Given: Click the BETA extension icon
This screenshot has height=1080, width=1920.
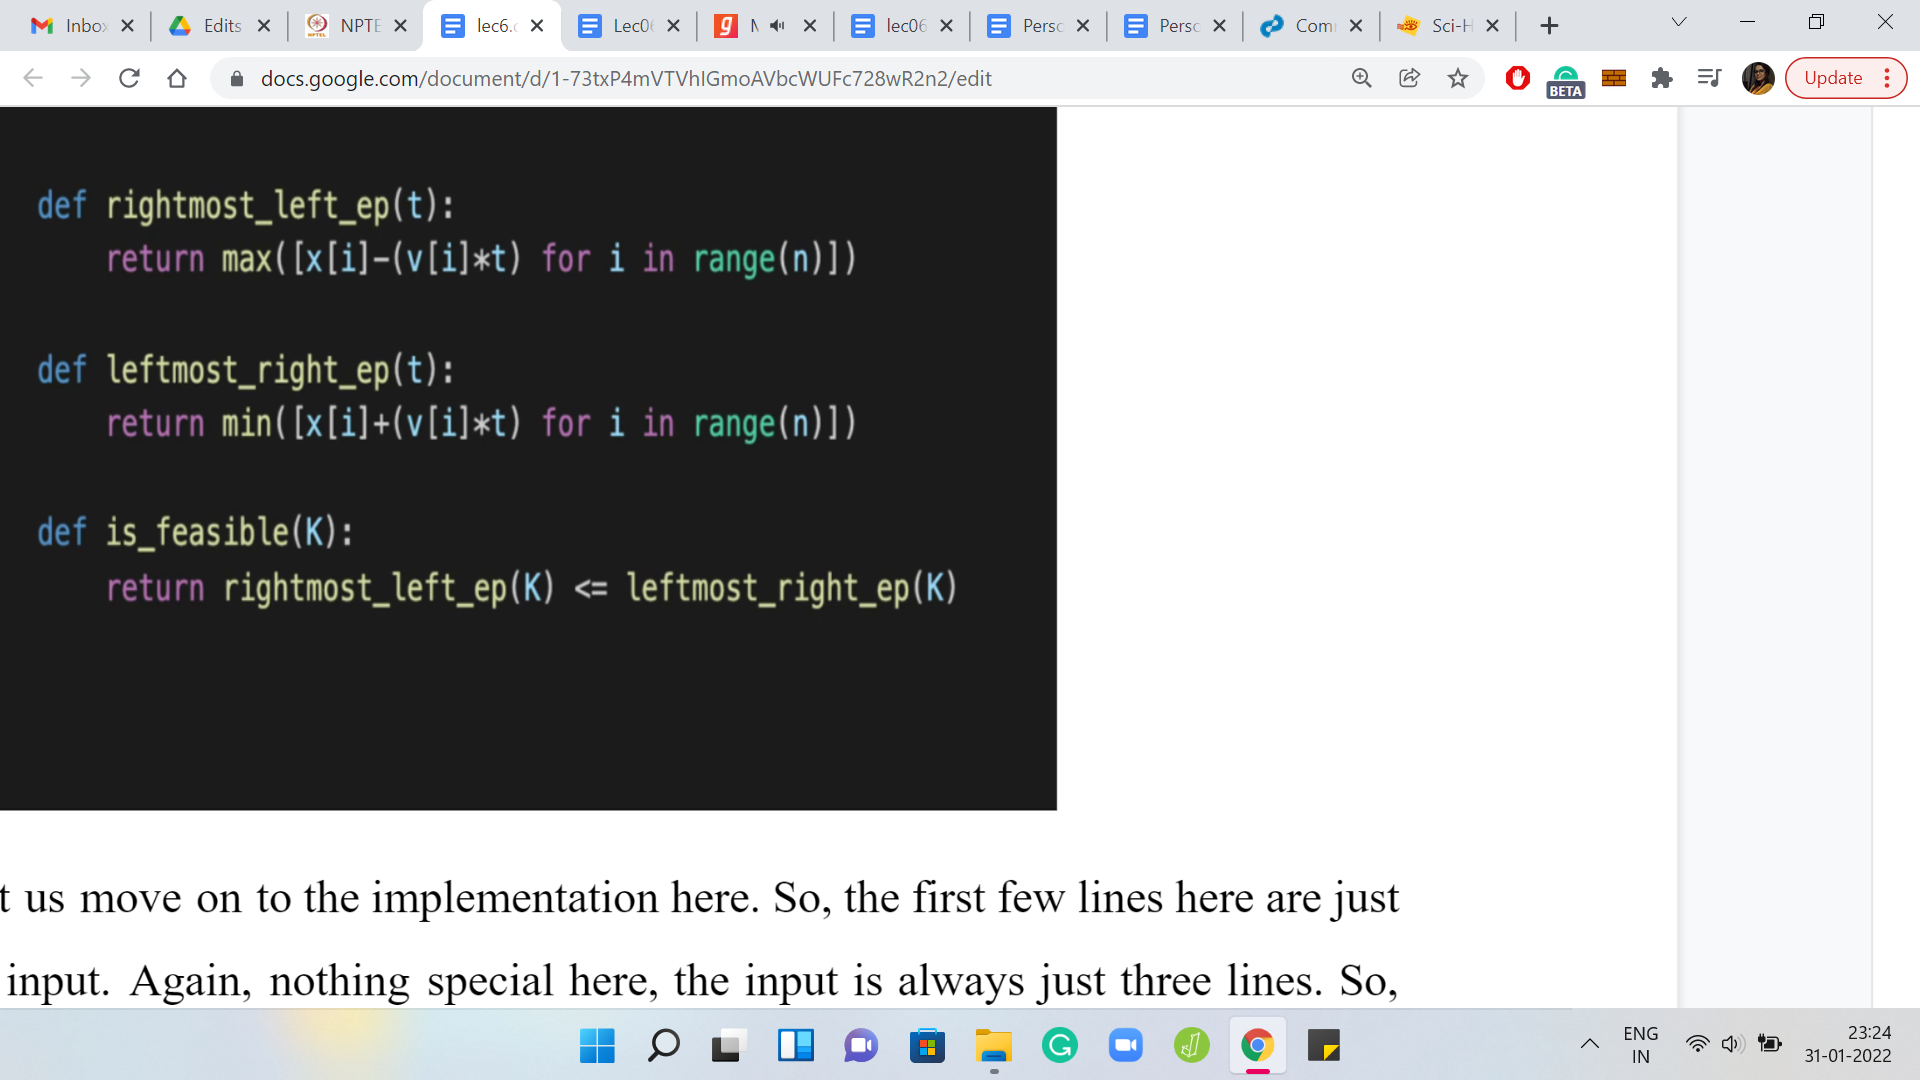Looking at the screenshot, I should [1565, 80].
